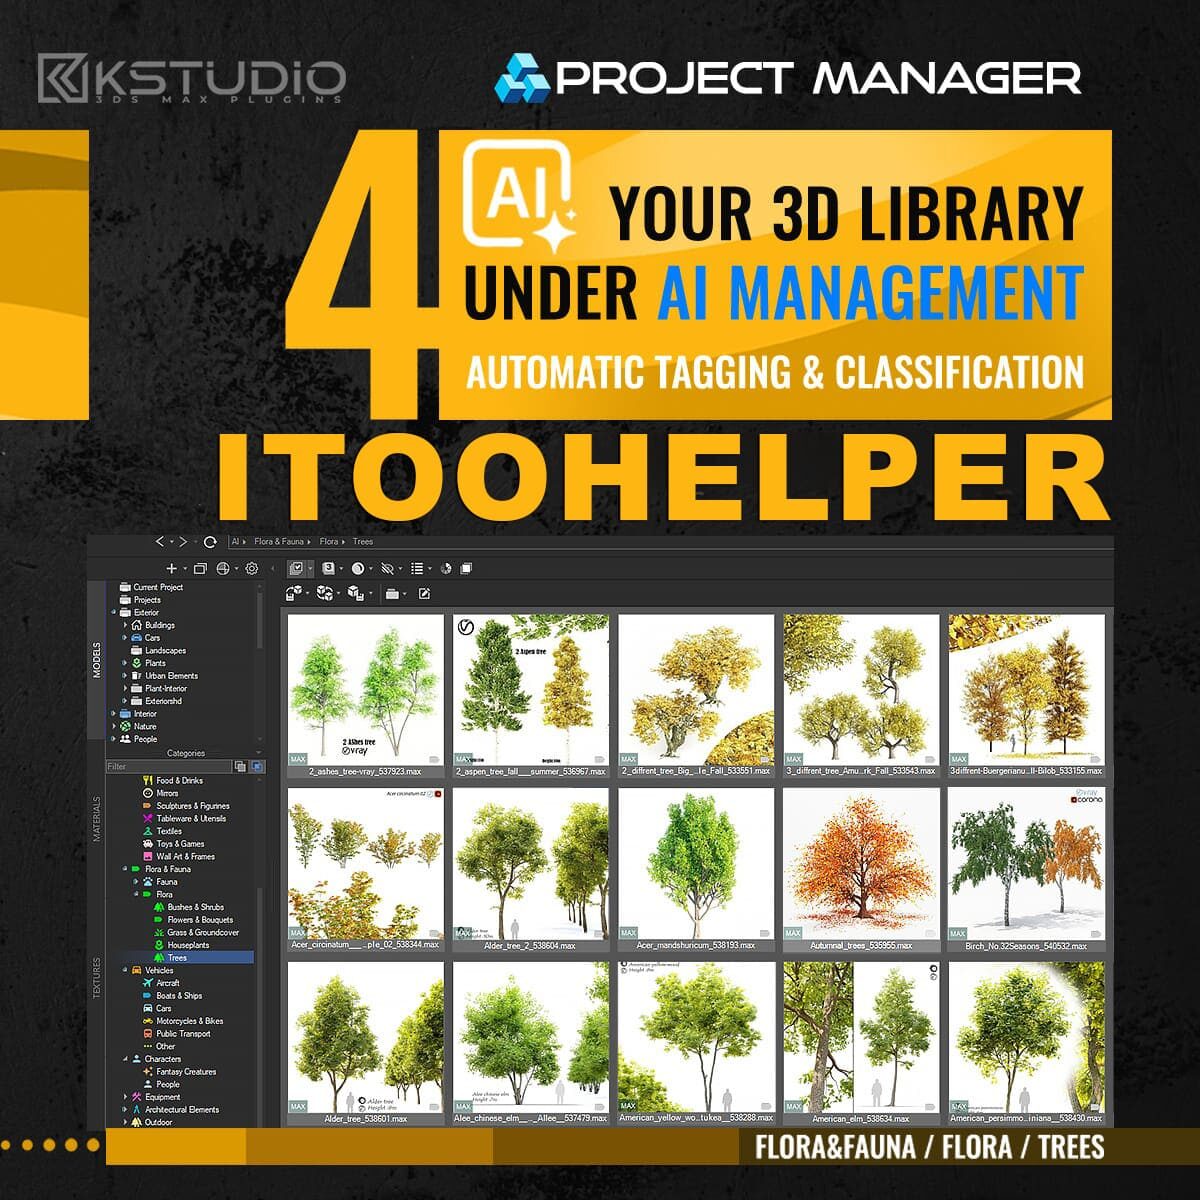The image size is (1200, 1200).
Task: Expand the Equipment category
Action: [124, 1097]
